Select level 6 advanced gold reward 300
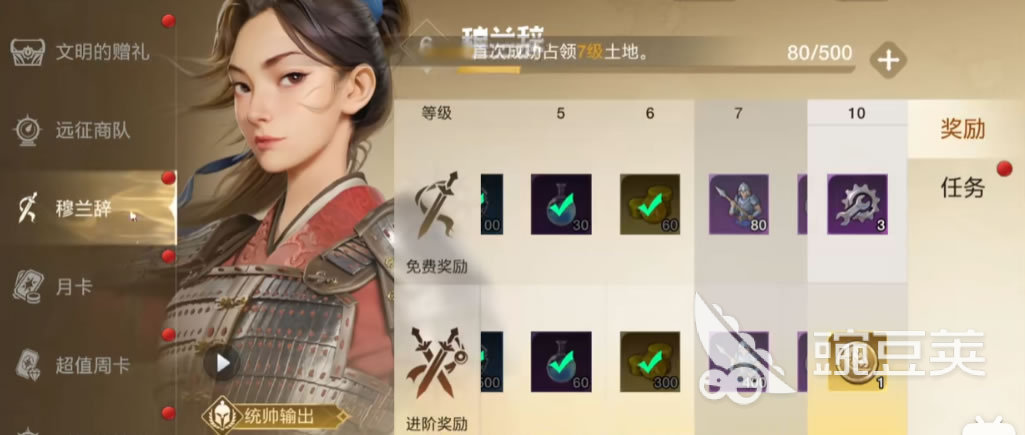This screenshot has width=1025, height=435. 650,362
